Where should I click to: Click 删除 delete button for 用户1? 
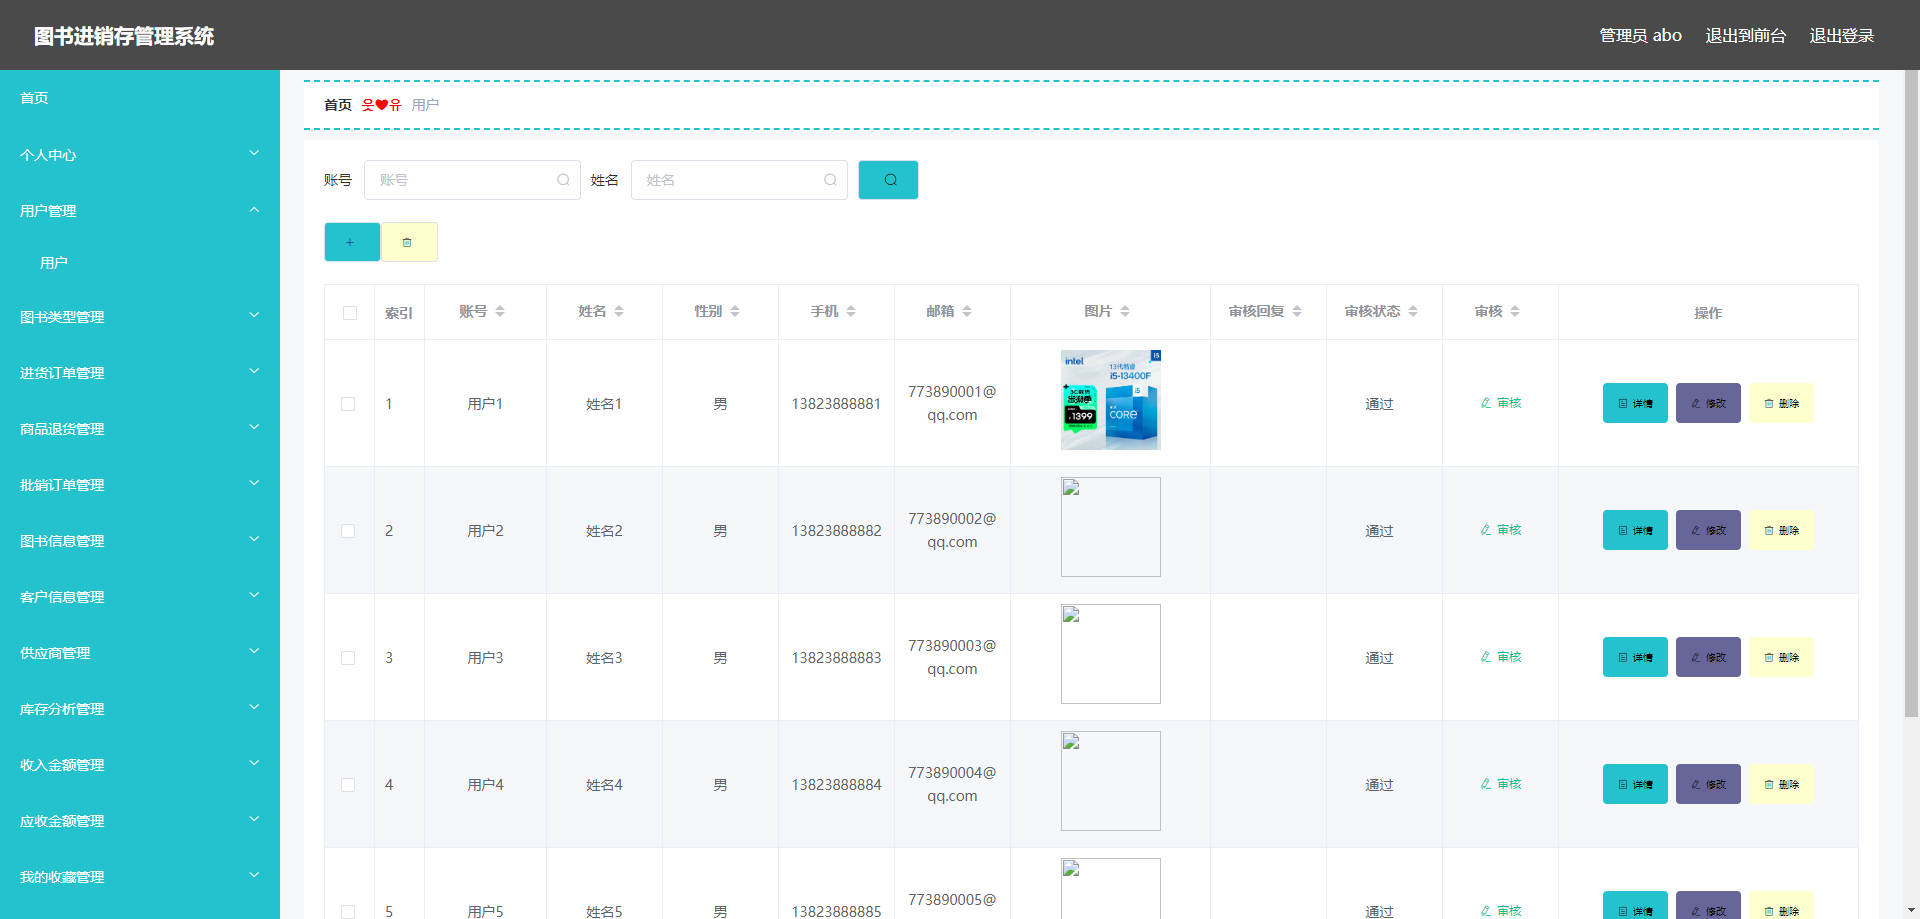pos(1781,403)
